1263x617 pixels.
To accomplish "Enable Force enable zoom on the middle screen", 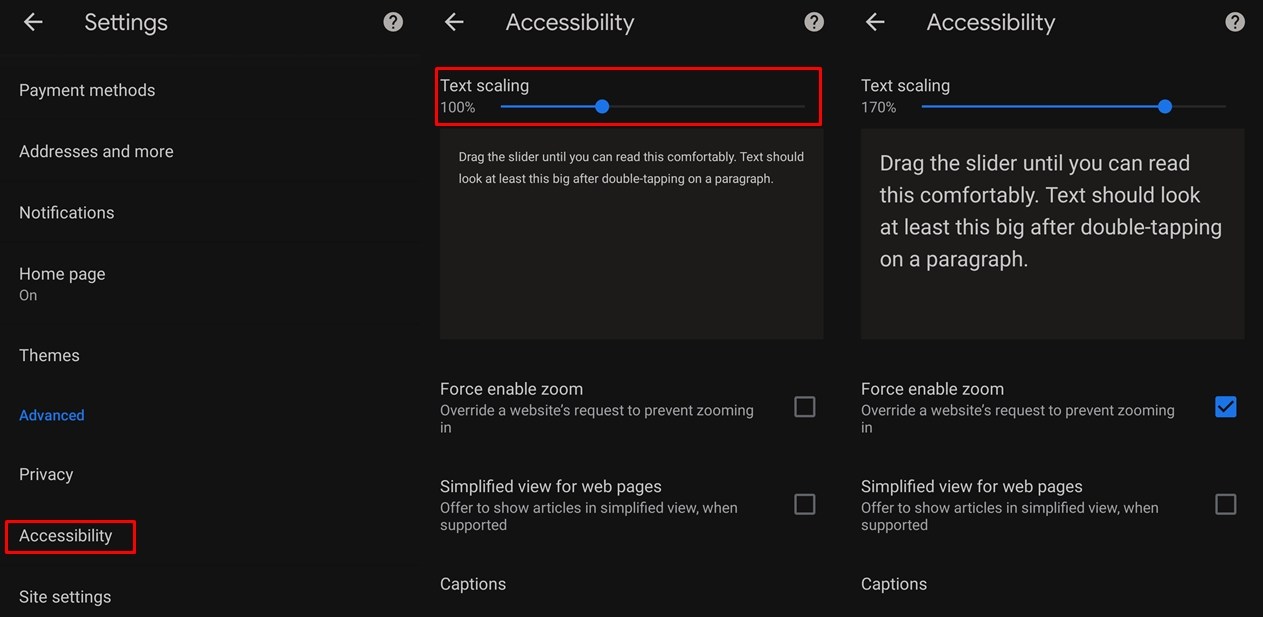I will click(805, 406).
